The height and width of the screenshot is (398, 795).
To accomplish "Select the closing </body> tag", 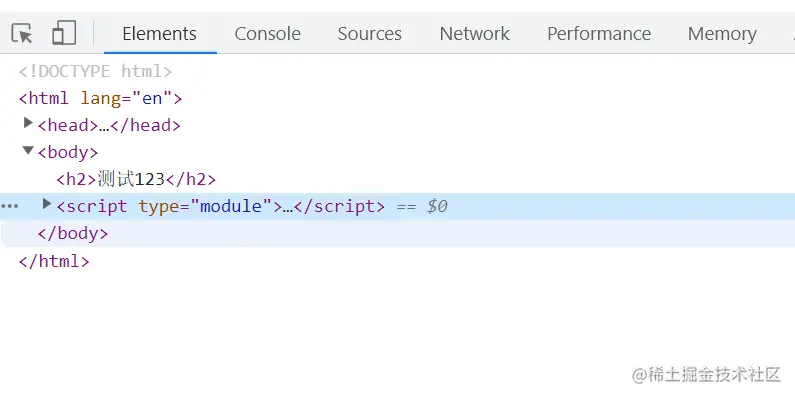I will (x=73, y=233).
